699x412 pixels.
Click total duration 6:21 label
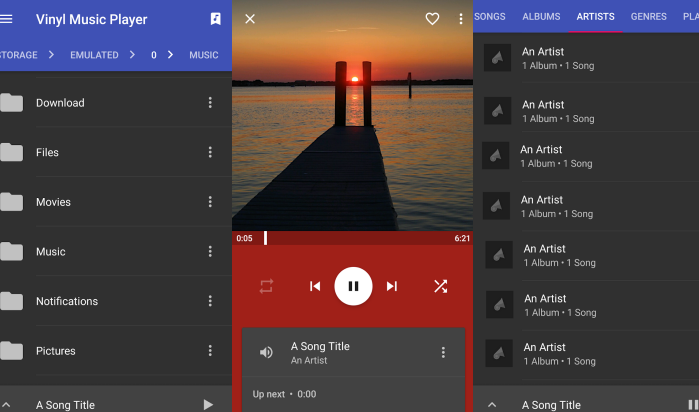pos(462,238)
